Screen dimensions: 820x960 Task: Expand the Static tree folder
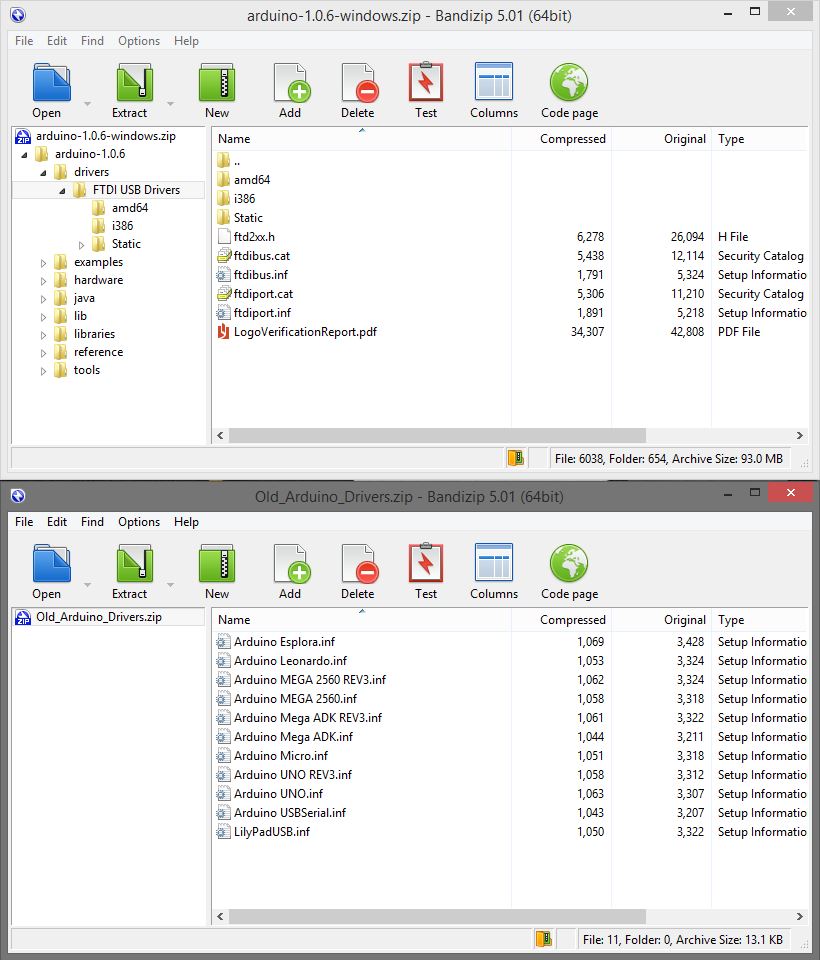[81, 245]
